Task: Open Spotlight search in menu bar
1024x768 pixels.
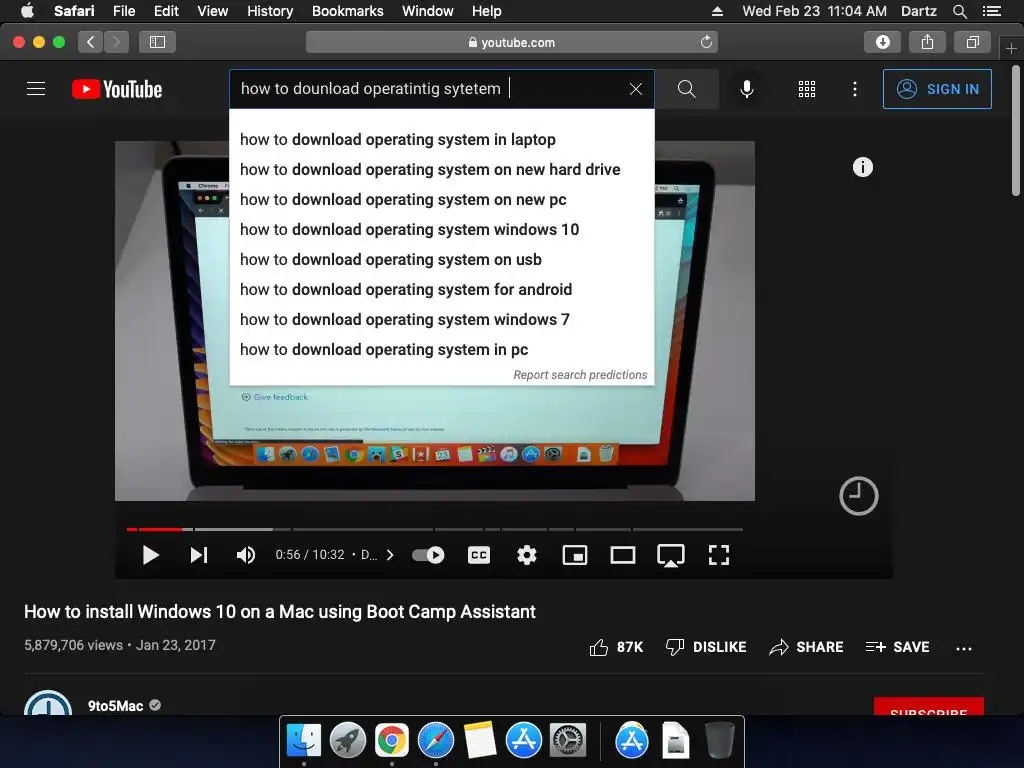Action: (x=959, y=11)
